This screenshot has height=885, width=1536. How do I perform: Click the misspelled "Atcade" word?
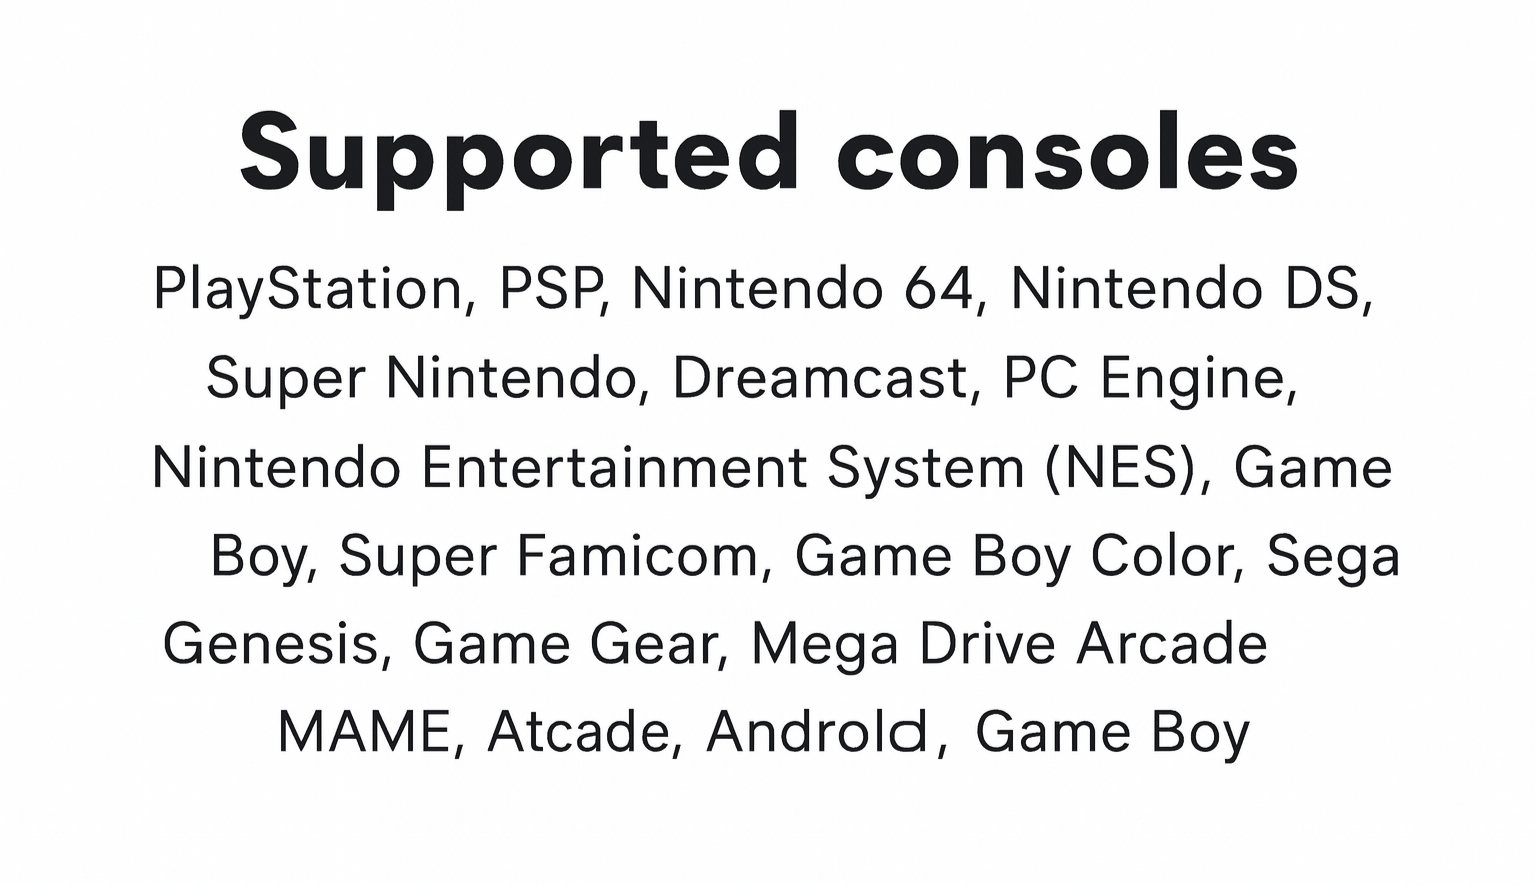pos(578,732)
